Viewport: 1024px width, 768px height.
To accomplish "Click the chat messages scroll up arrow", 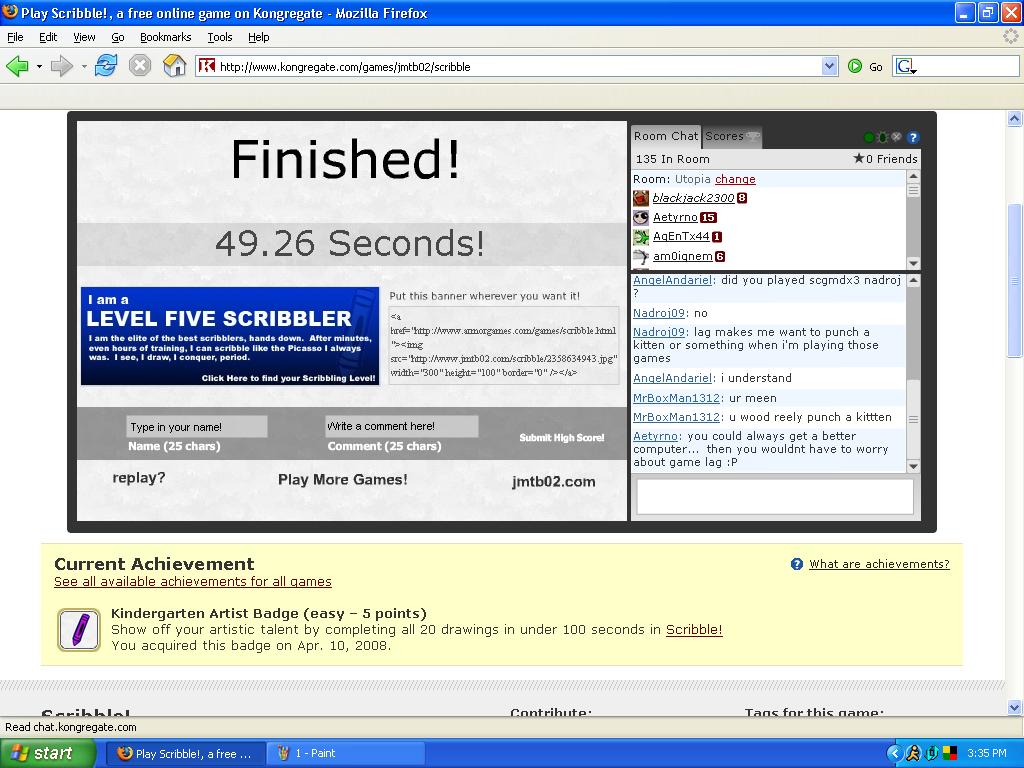I will 913,281.
